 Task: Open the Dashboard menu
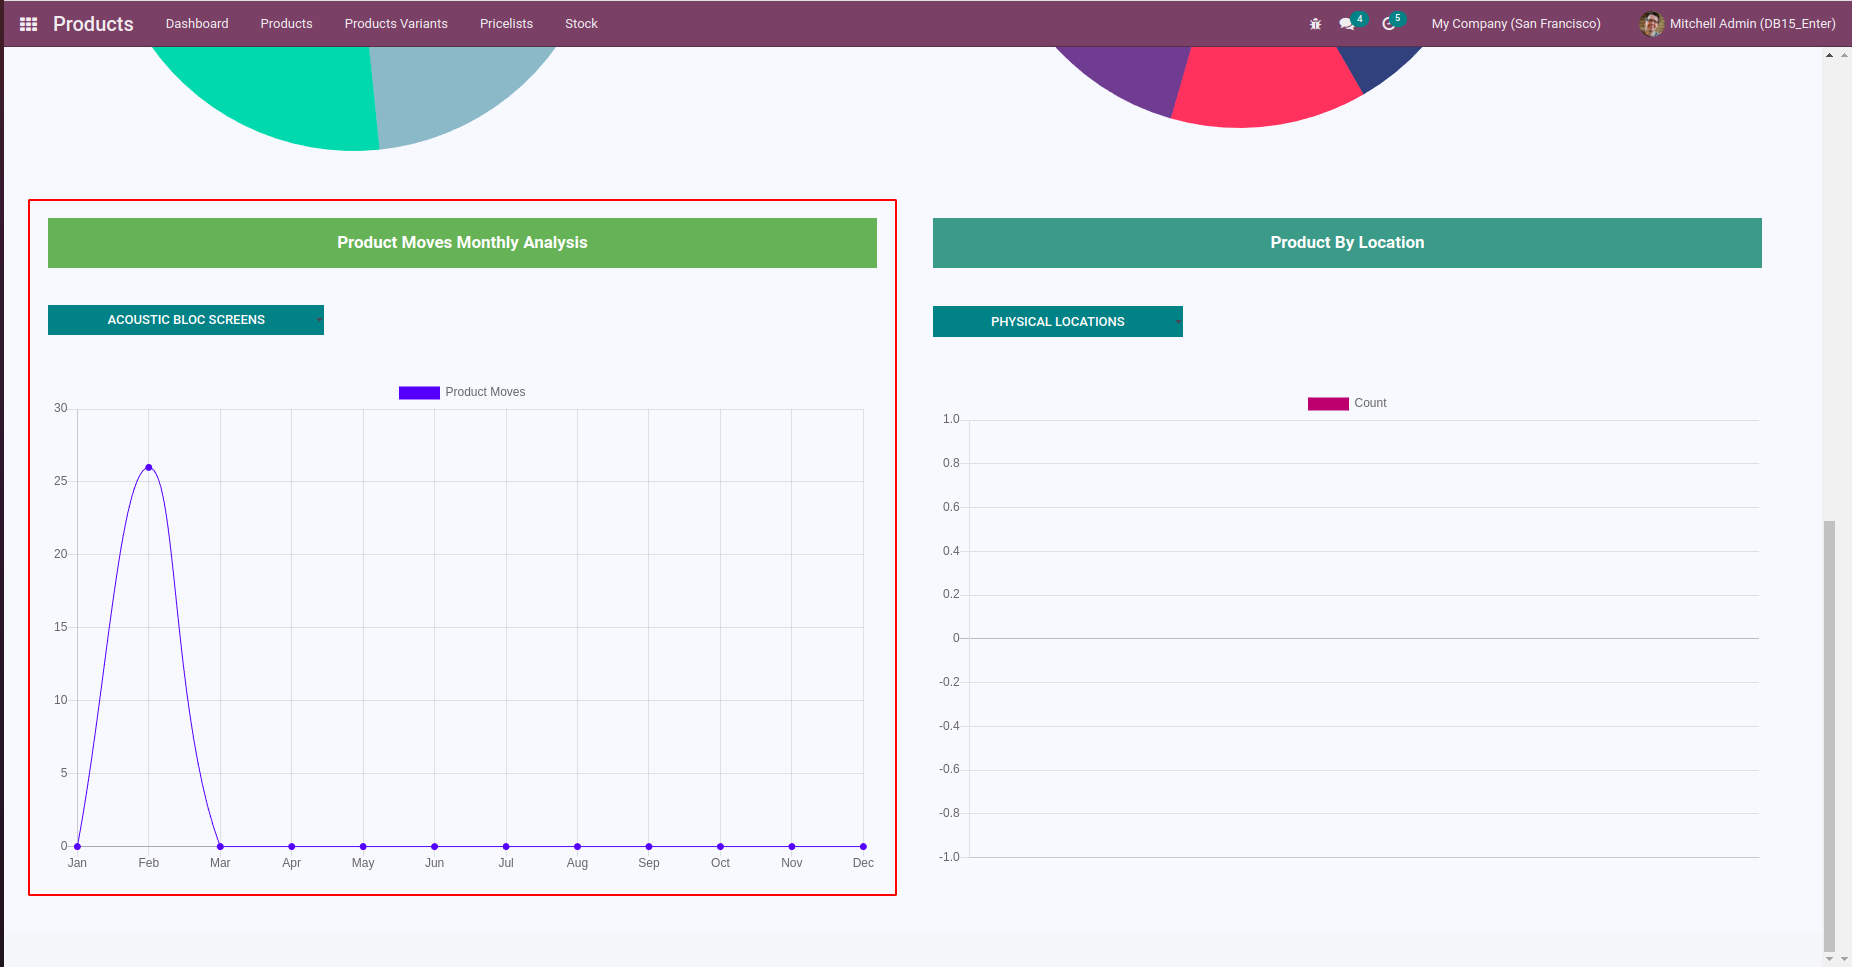(x=197, y=24)
